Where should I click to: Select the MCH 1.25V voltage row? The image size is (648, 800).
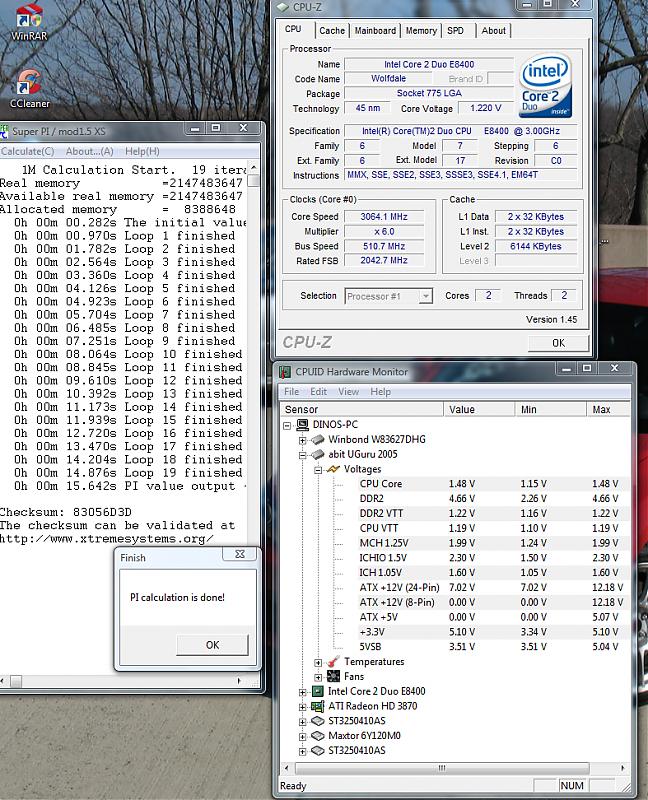click(493, 543)
